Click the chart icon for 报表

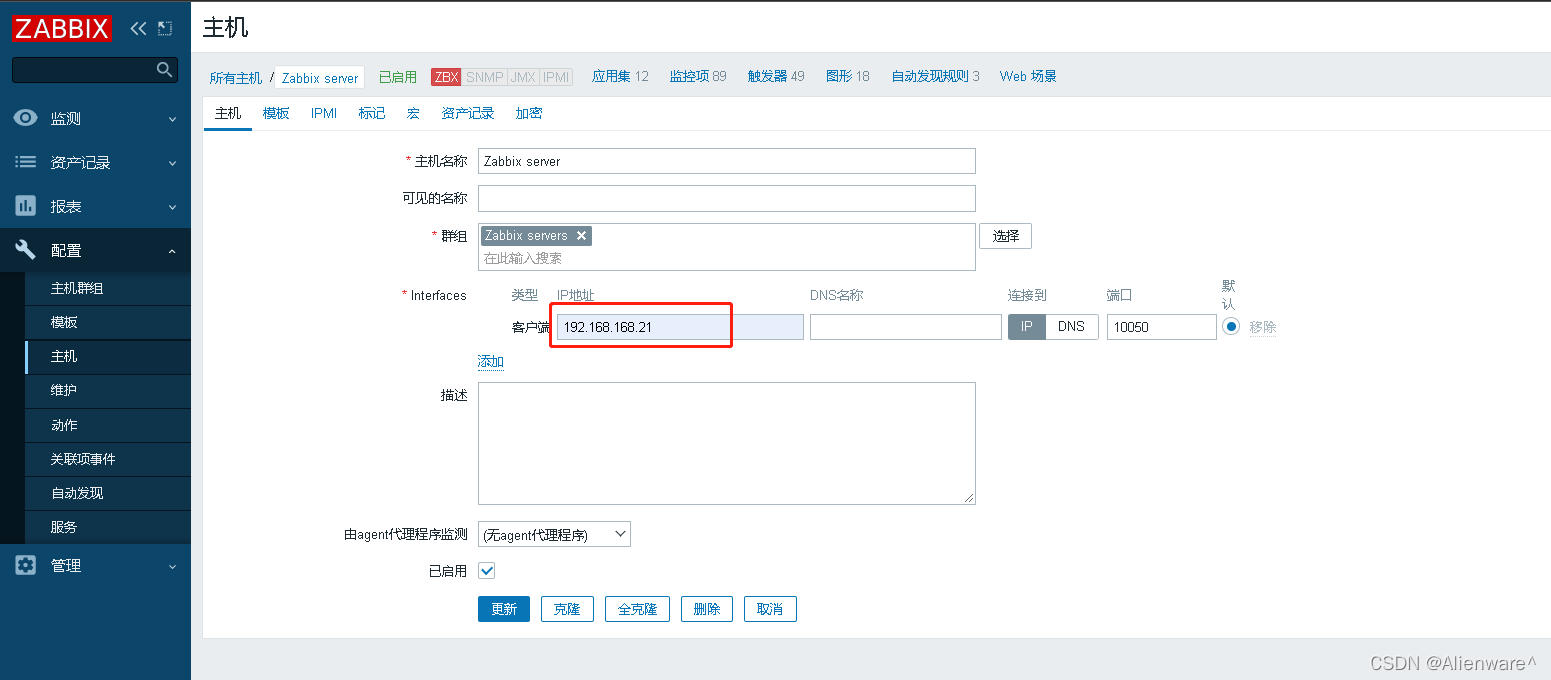pos(26,206)
